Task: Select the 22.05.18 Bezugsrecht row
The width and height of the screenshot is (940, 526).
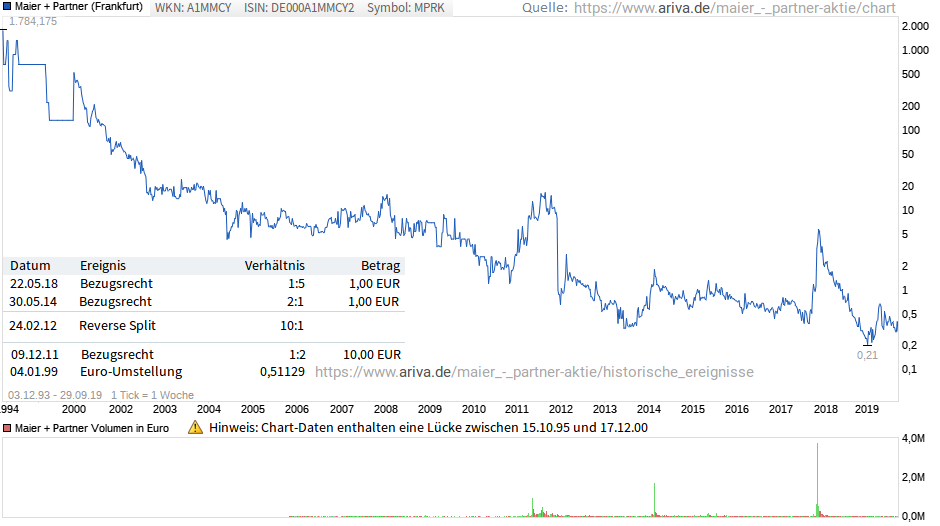Action: [x=204, y=283]
